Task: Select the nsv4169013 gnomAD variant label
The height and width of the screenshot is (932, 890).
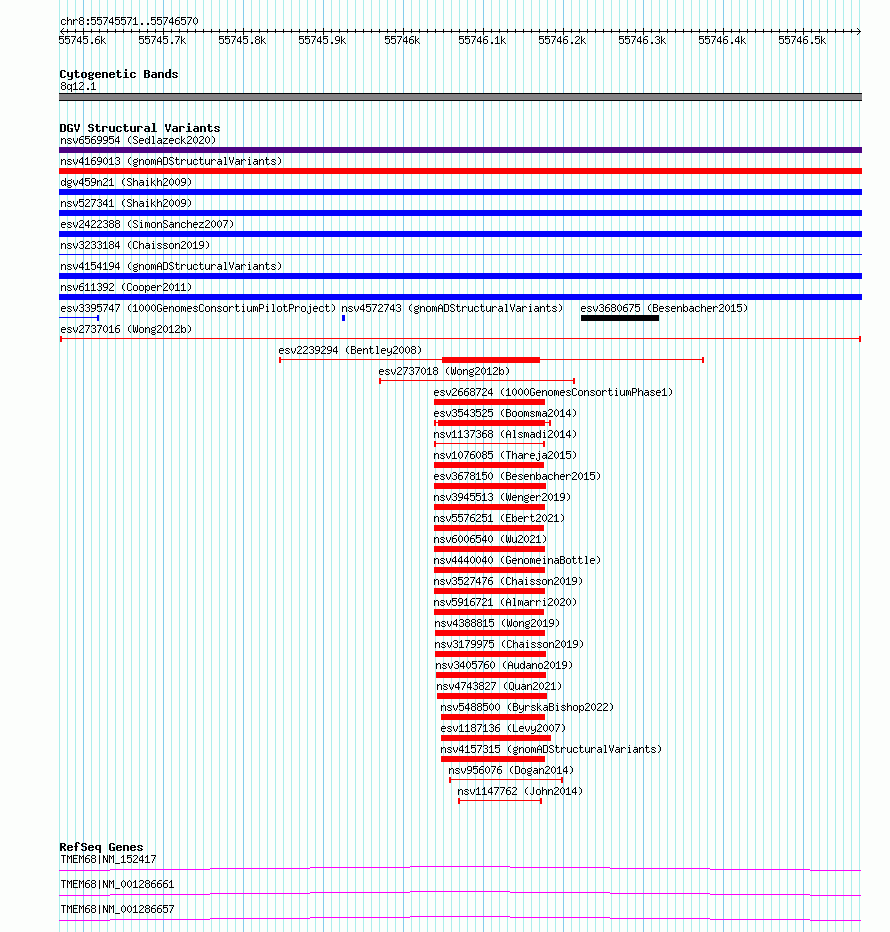Action: pos(171,161)
